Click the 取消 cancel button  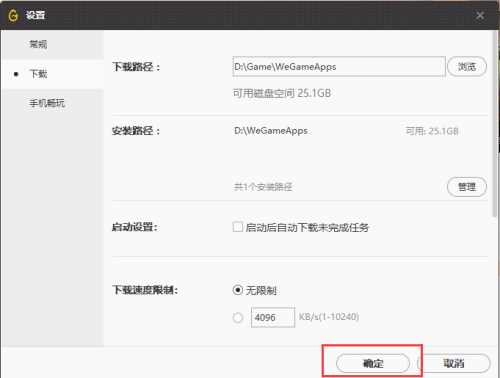454,363
